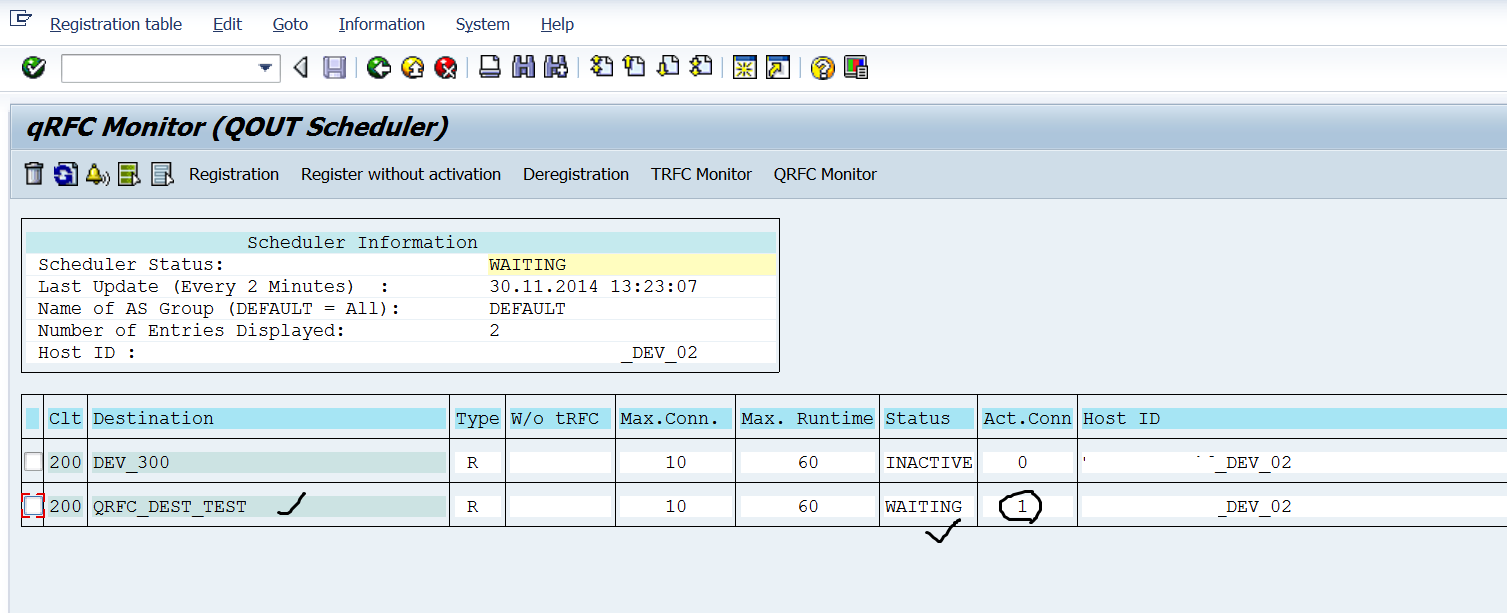Click Act.Conn value 1 for QRFC_DEST_TEST

pos(1022,506)
